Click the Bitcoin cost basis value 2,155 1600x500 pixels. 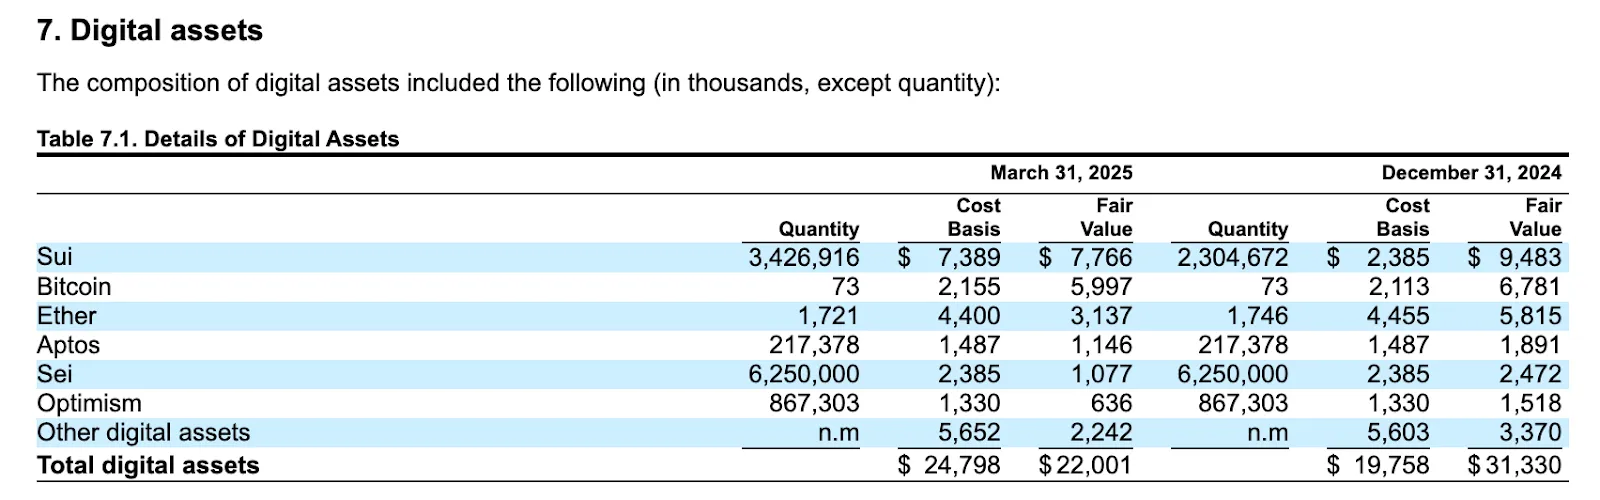pos(969,287)
